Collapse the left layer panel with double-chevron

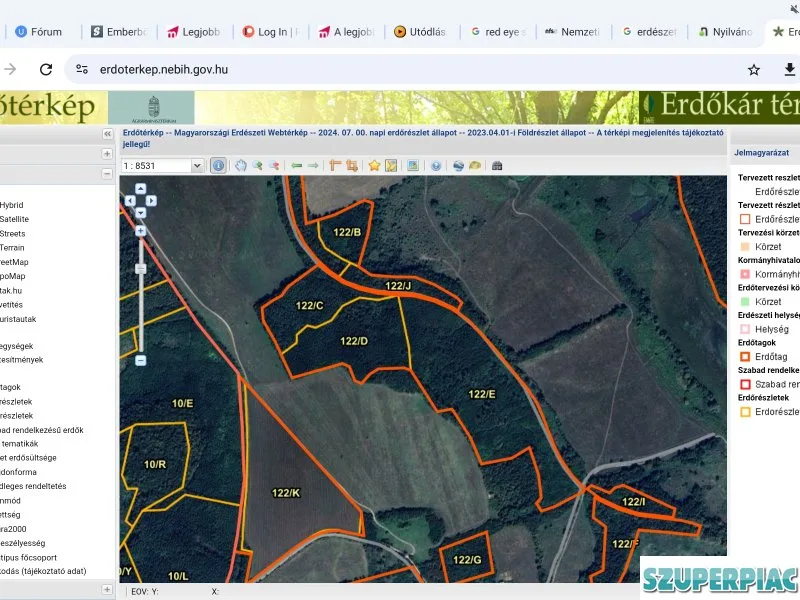(x=107, y=134)
